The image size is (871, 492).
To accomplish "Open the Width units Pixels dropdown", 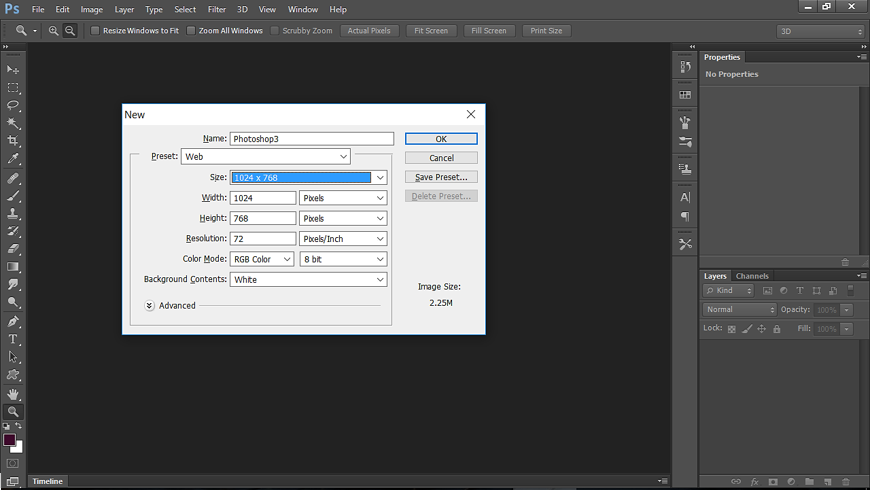I will click(343, 198).
